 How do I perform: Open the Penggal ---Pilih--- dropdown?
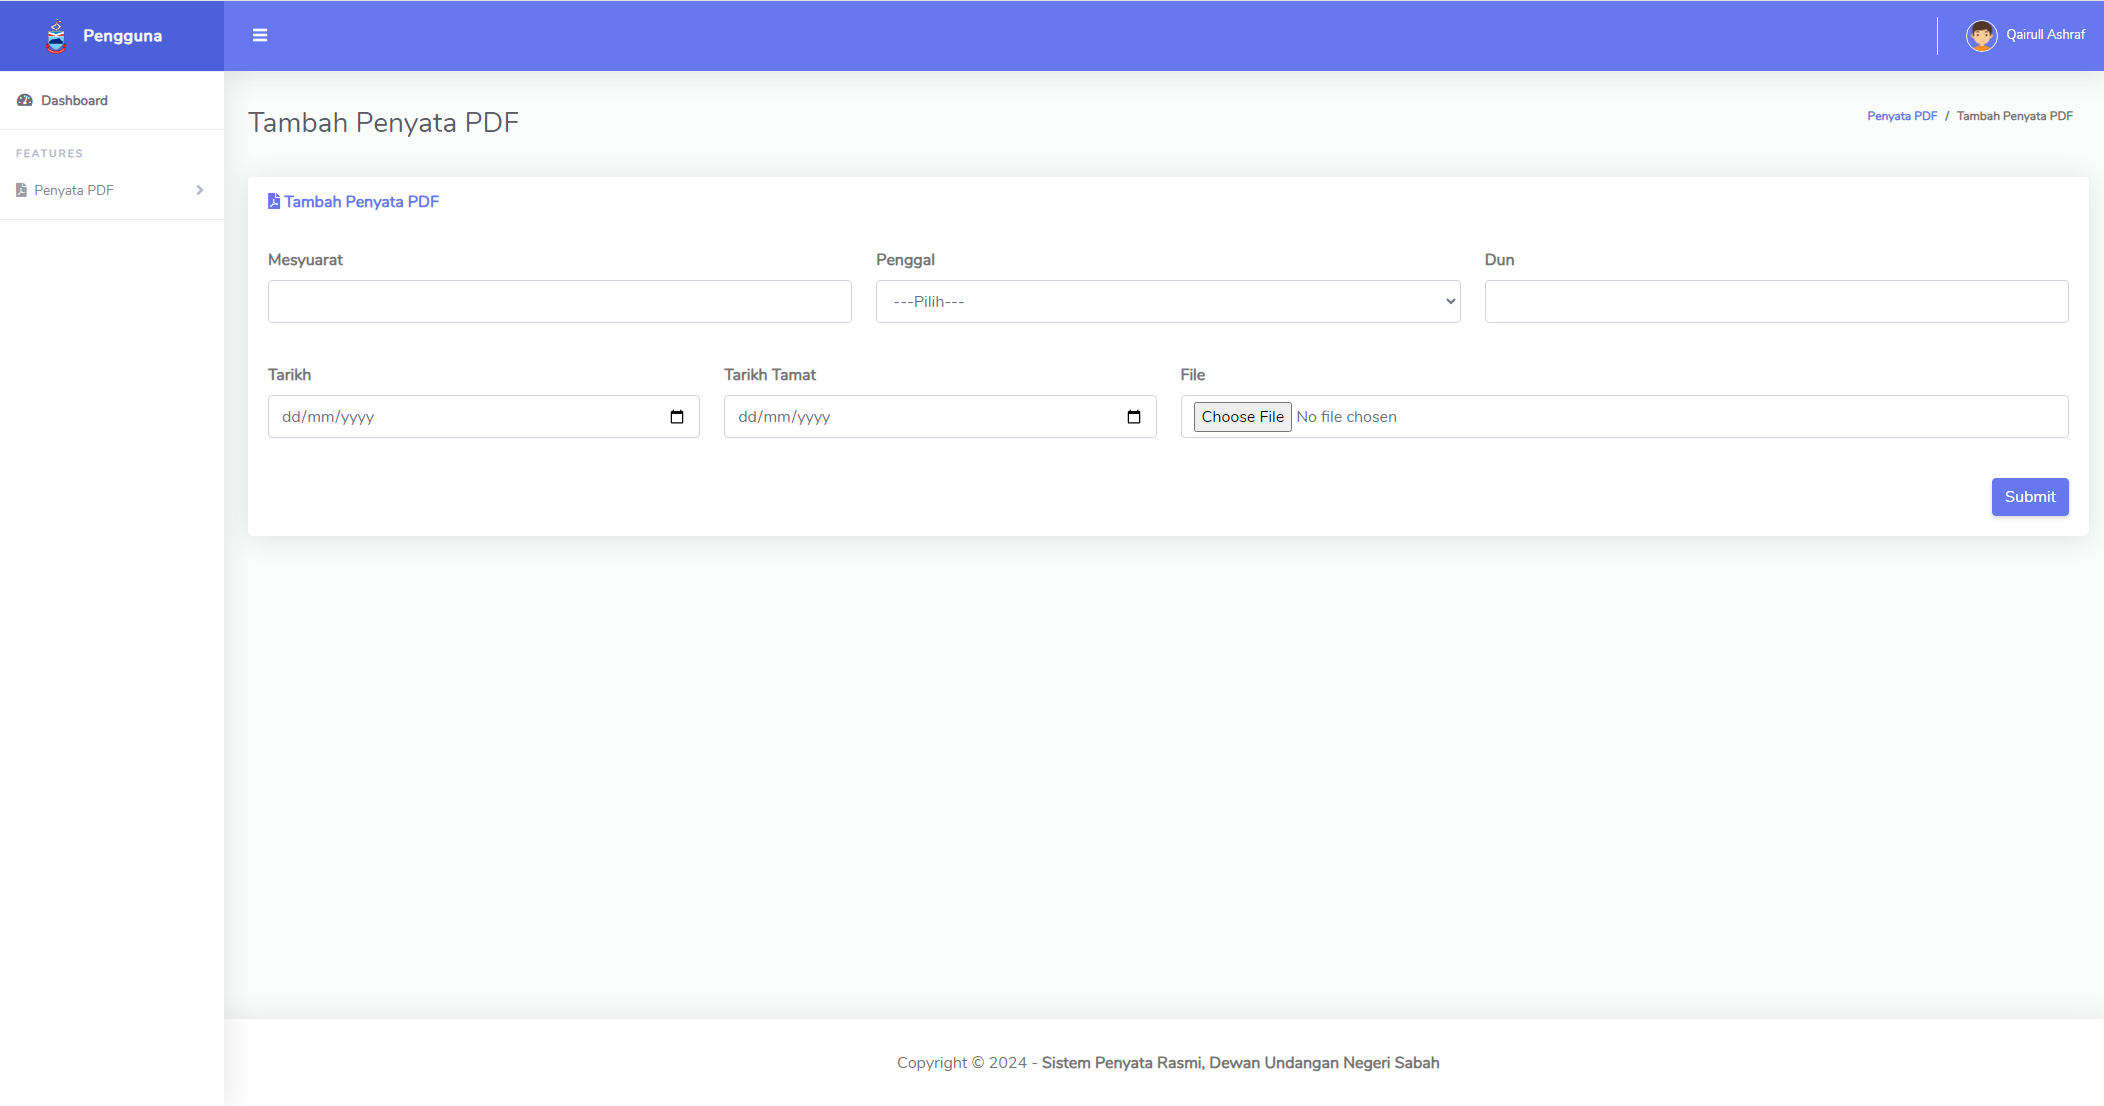coord(1167,301)
